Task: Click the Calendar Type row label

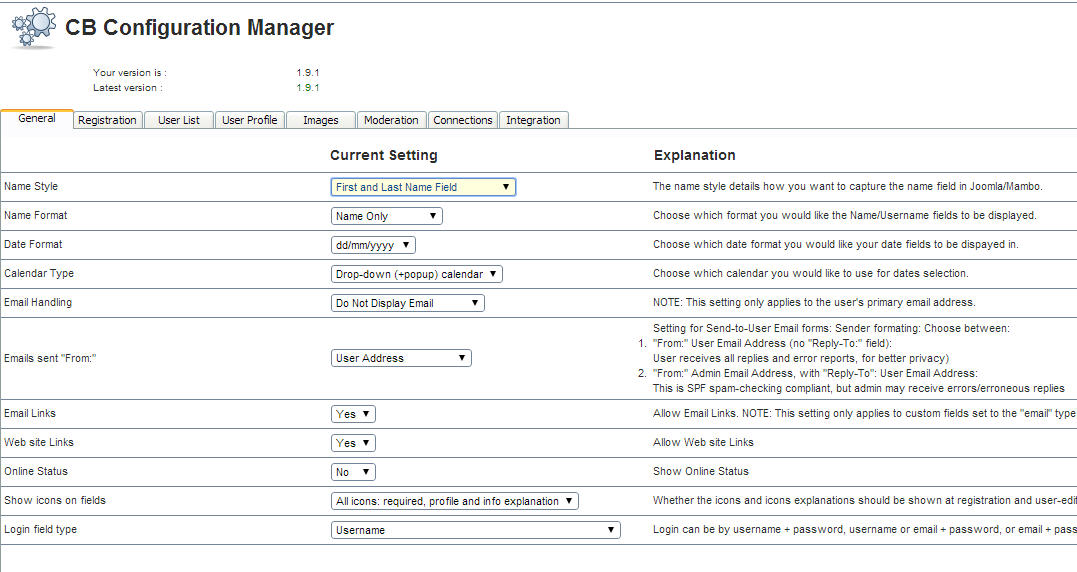Action: (x=38, y=273)
